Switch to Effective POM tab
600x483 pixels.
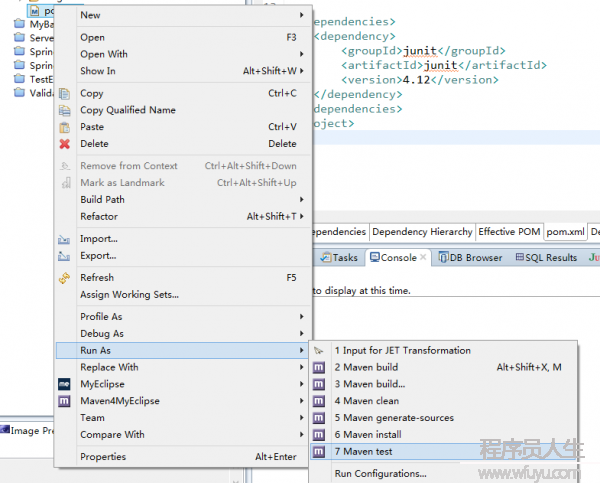pyautogui.click(x=509, y=232)
